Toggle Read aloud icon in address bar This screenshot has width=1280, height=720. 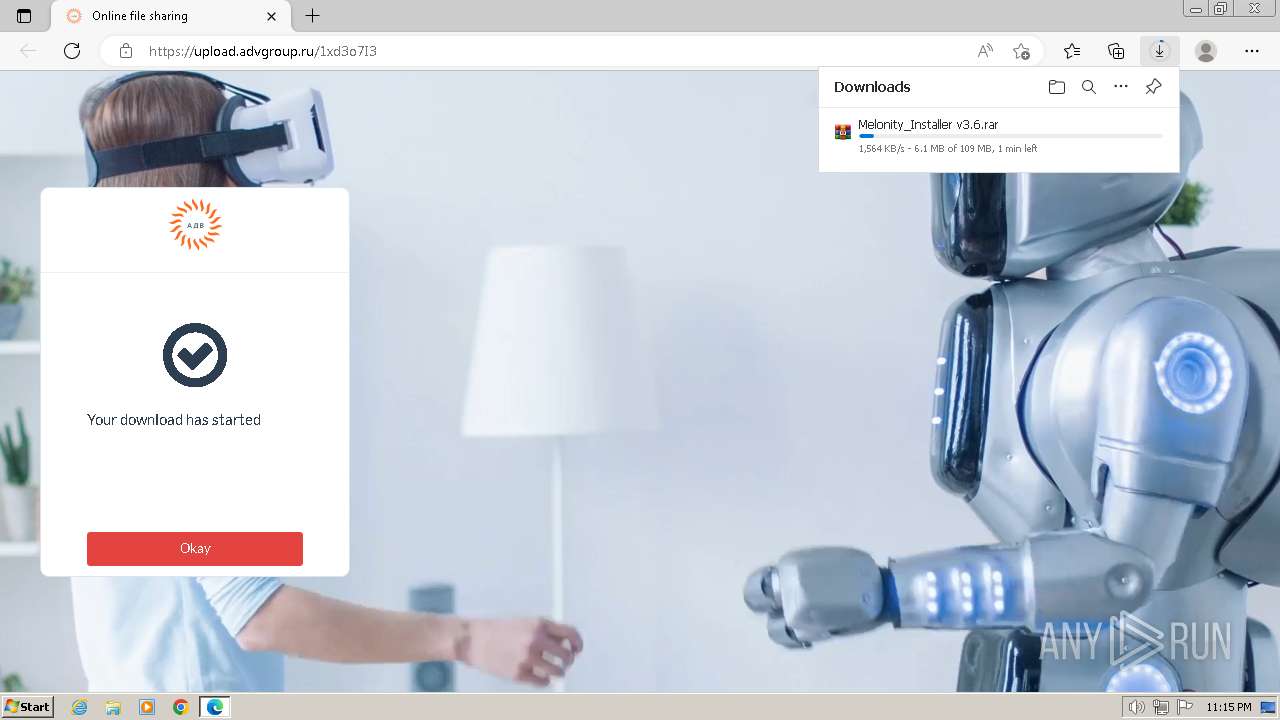click(985, 51)
